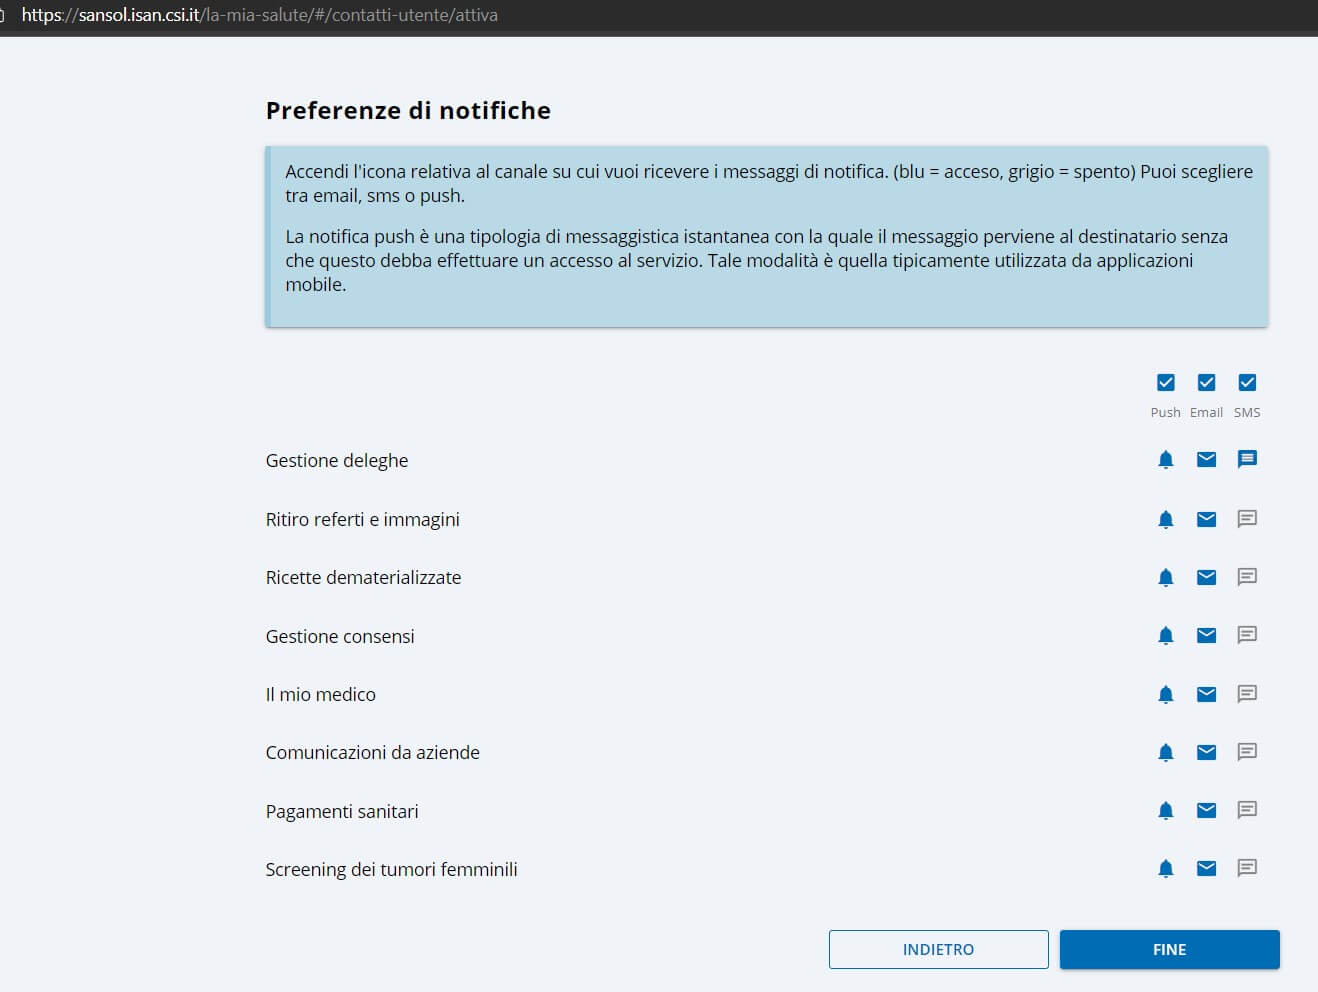Toggle email icon for Il mio medico
Image resolution: width=1318 pixels, height=992 pixels.
coord(1206,694)
